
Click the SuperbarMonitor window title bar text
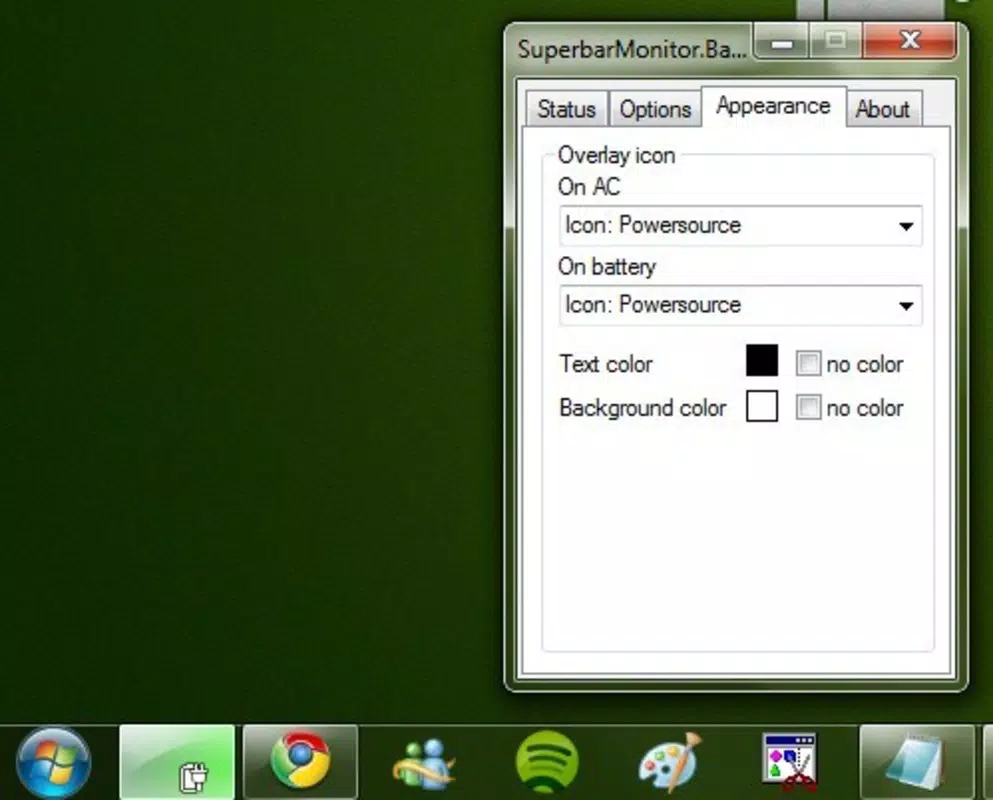[x=631, y=49]
